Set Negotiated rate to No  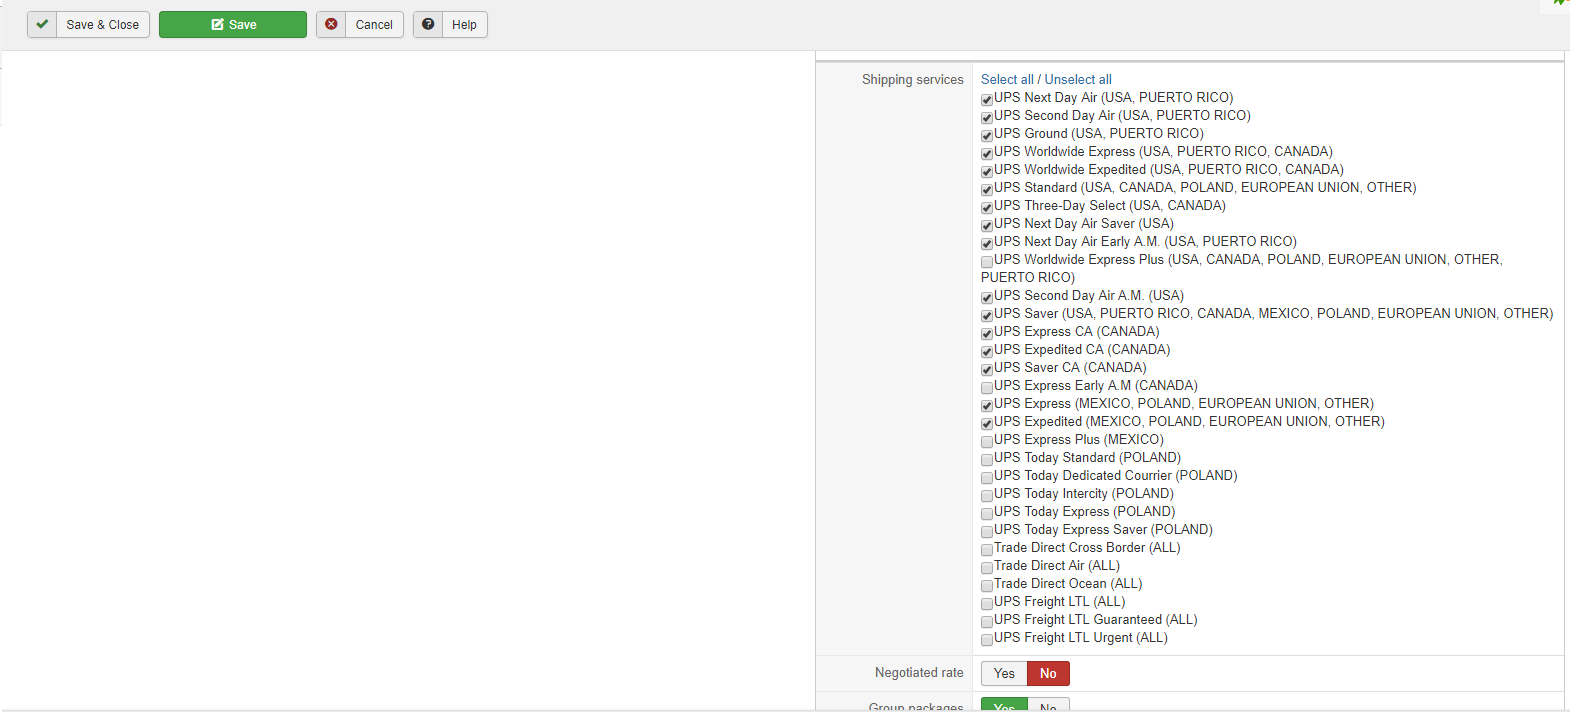click(x=1048, y=674)
